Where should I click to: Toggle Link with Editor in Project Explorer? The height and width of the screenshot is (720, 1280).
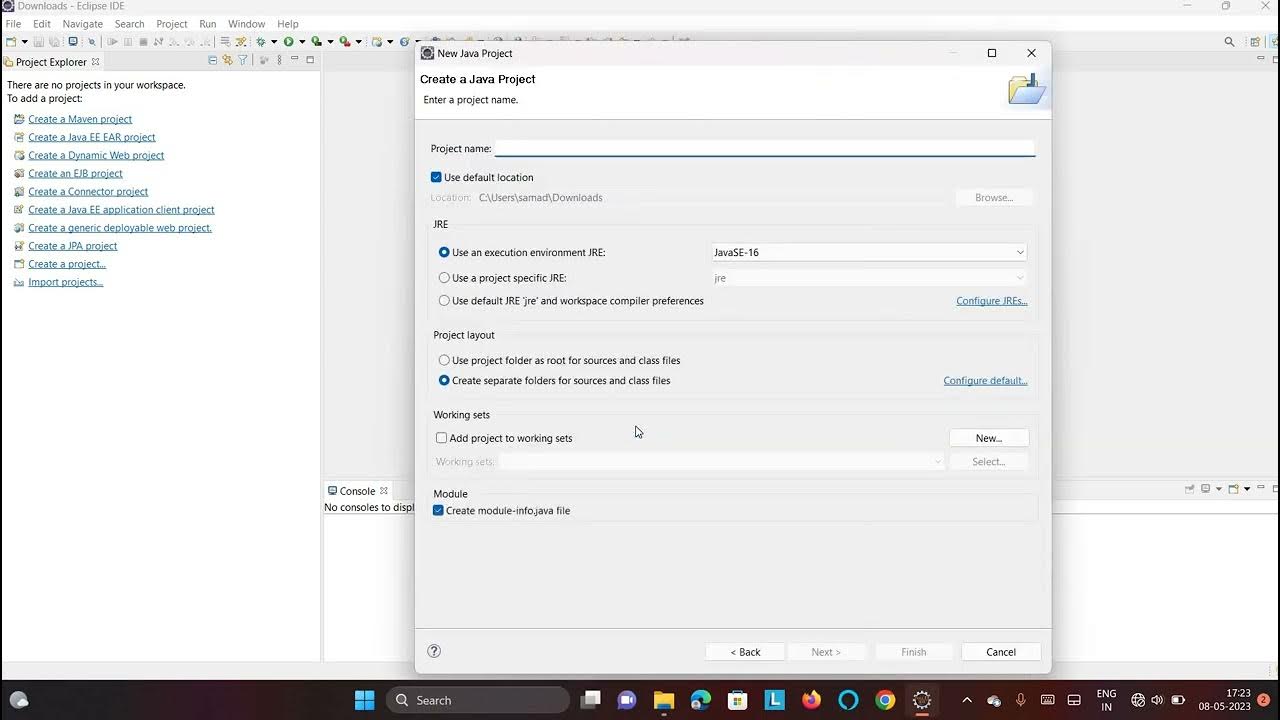[227, 60]
